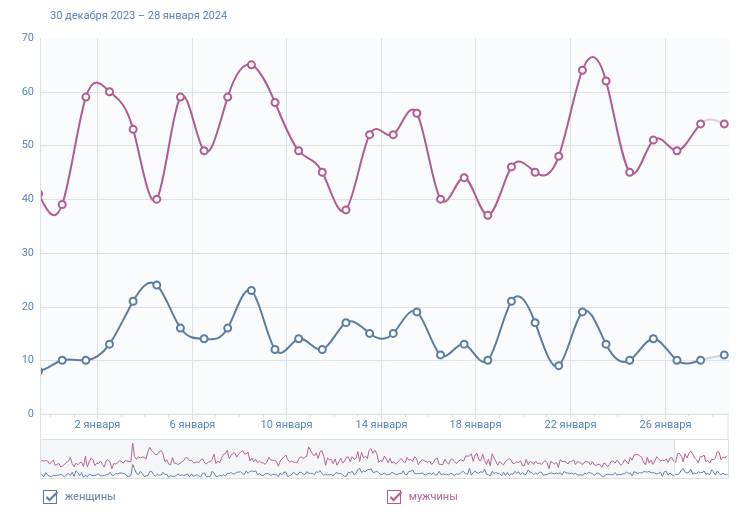Select men's peak data point at 65

tap(251, 65)
